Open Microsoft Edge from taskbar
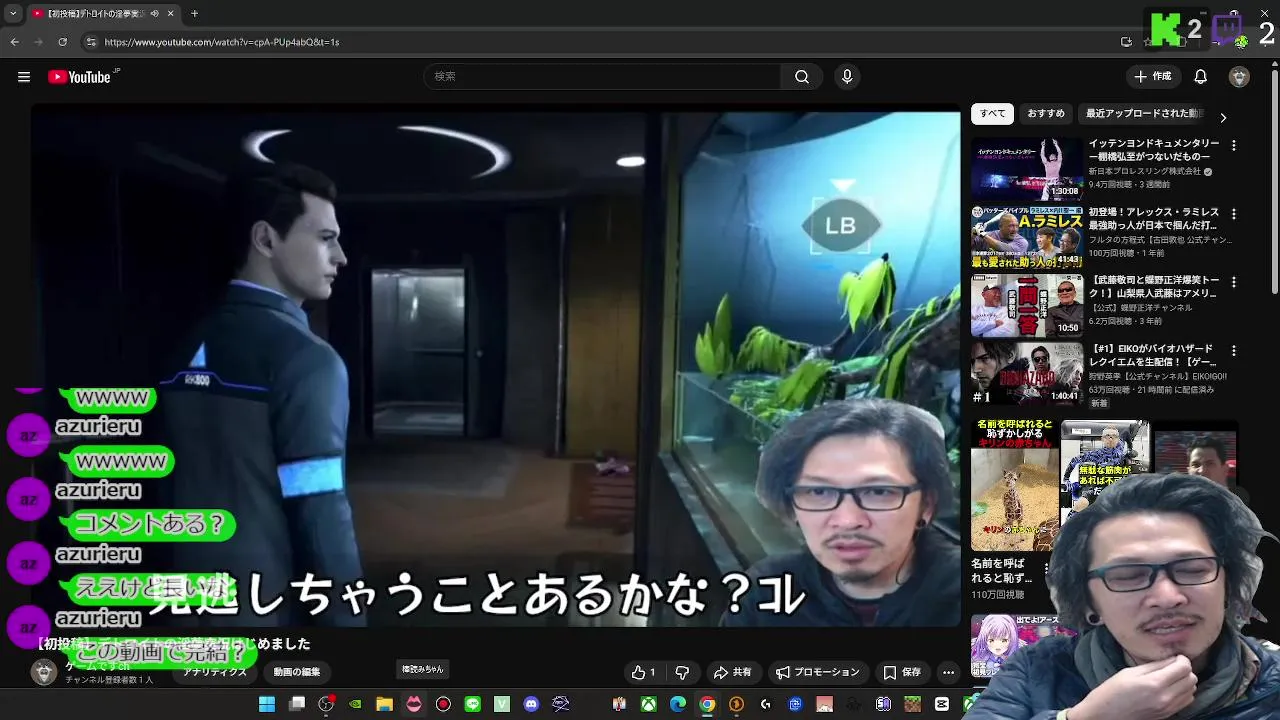The image size is (1280, 720). [x=678, y=704]
